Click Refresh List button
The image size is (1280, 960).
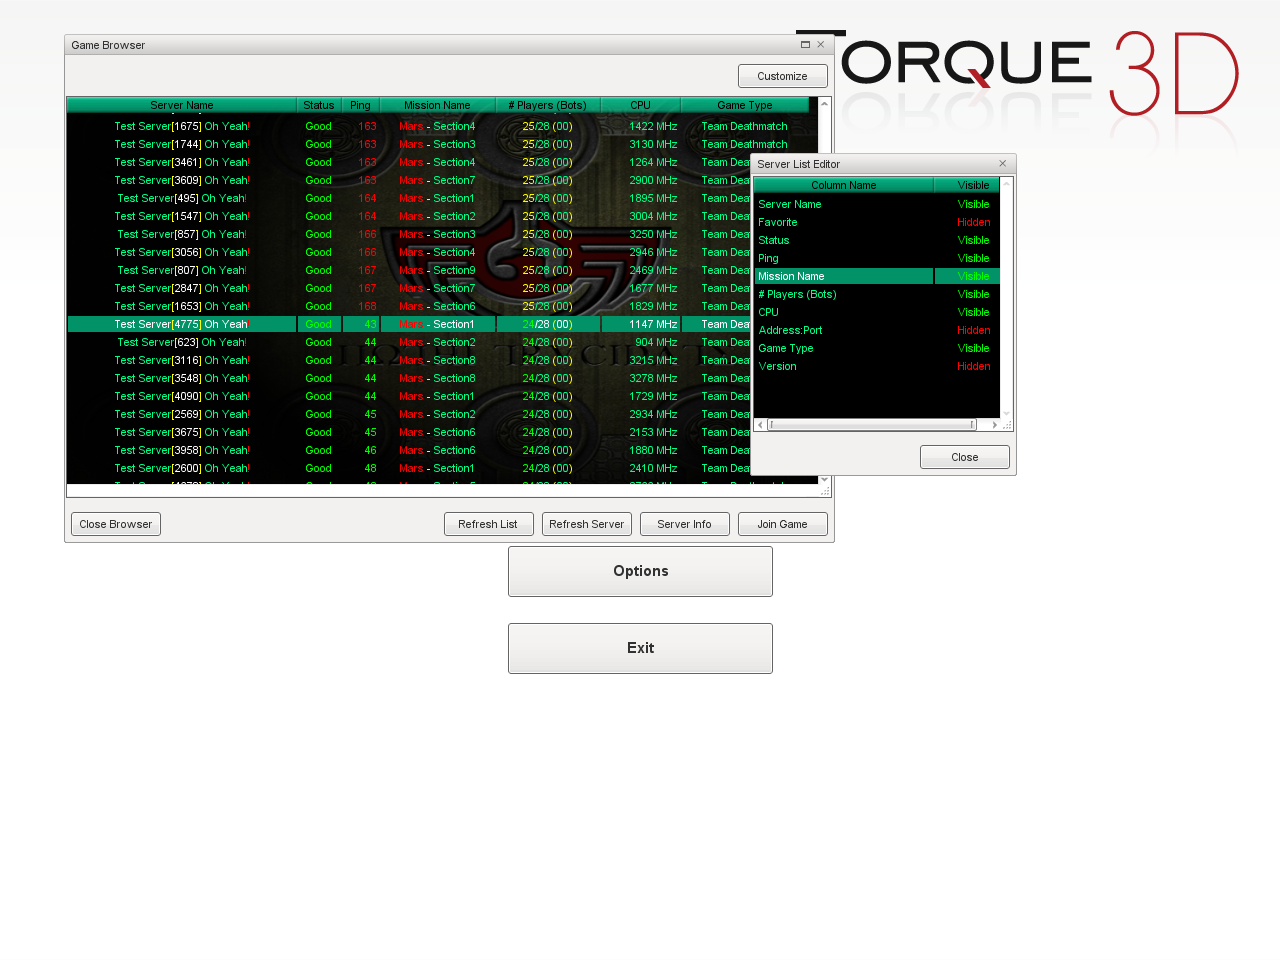488,524
